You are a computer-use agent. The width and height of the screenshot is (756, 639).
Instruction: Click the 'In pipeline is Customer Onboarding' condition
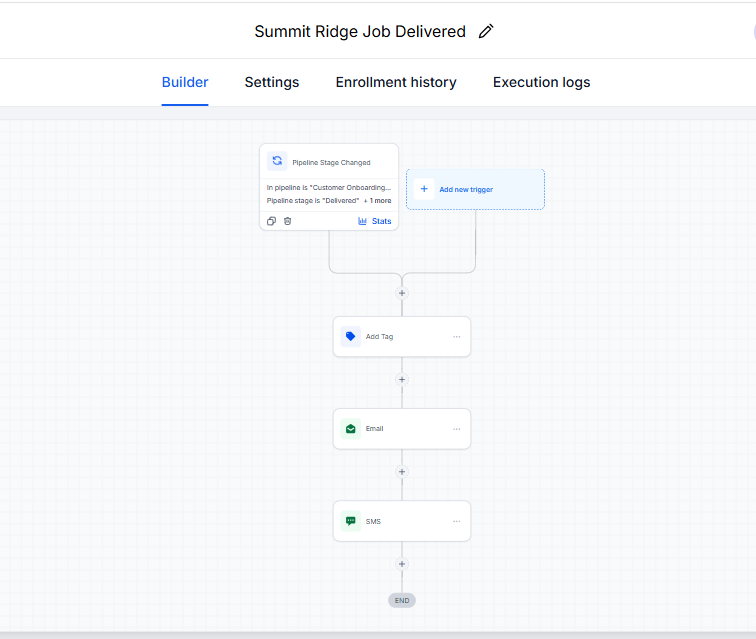329,188
